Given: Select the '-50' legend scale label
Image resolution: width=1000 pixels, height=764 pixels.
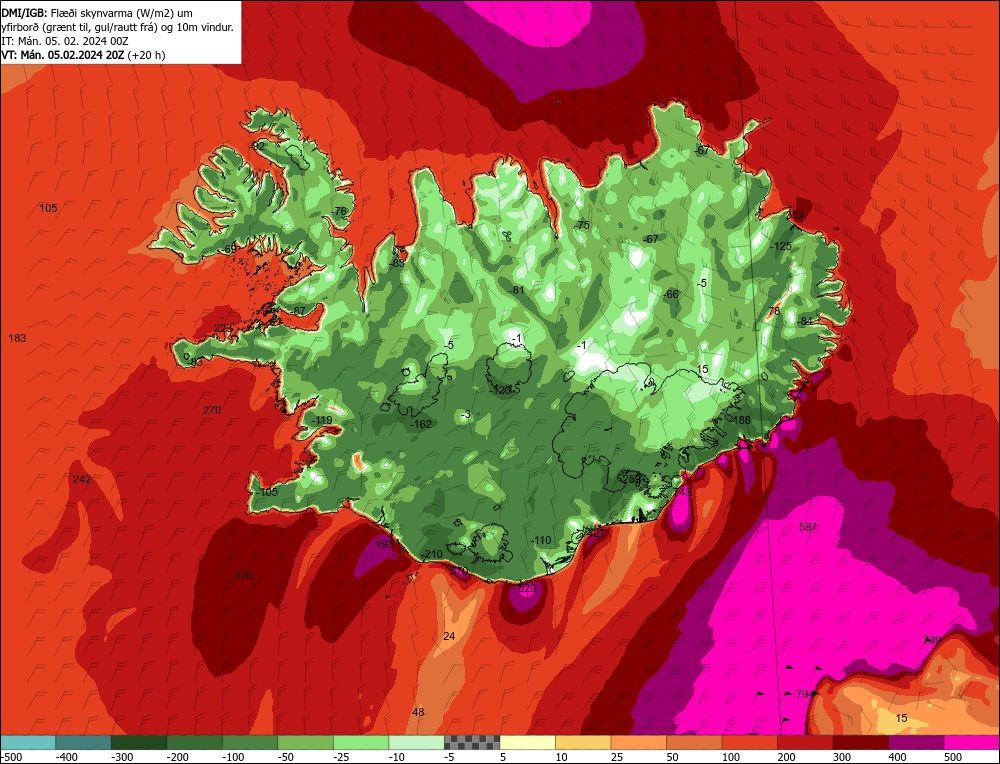Looking at the screenshot, I should coord(286,757).
